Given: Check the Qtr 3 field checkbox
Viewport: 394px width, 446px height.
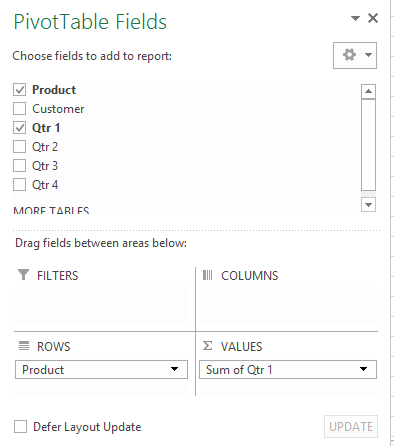Looking at the screenshot, I should [x=20, y=165].
